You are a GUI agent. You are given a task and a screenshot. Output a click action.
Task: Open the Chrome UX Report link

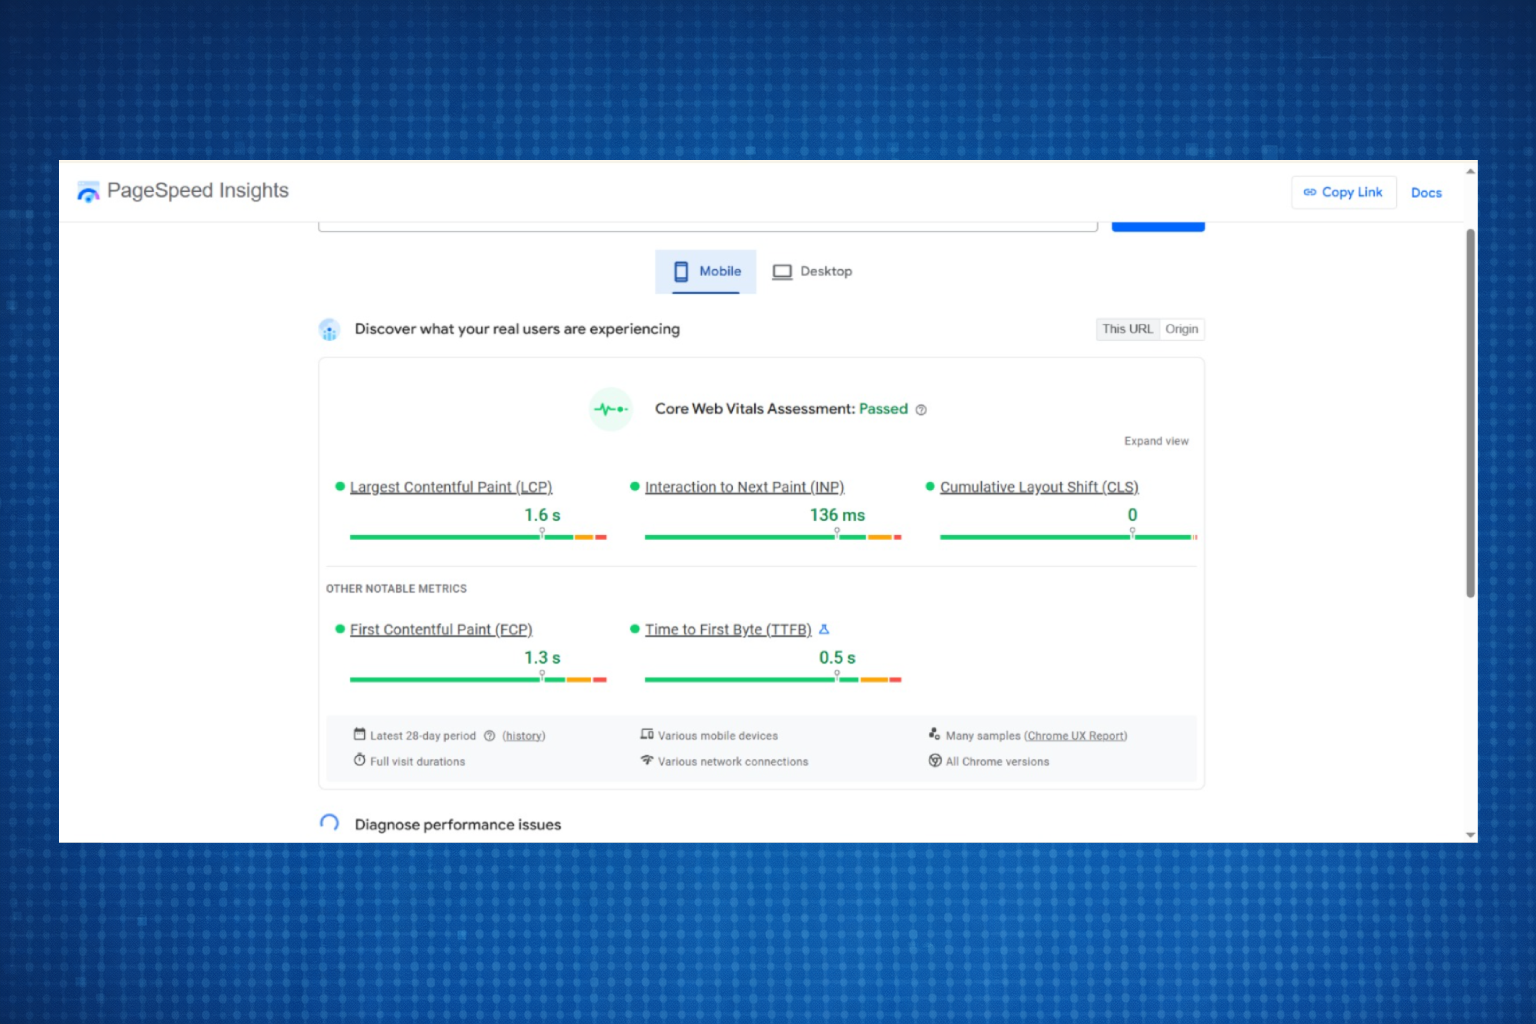(1075, 735)
